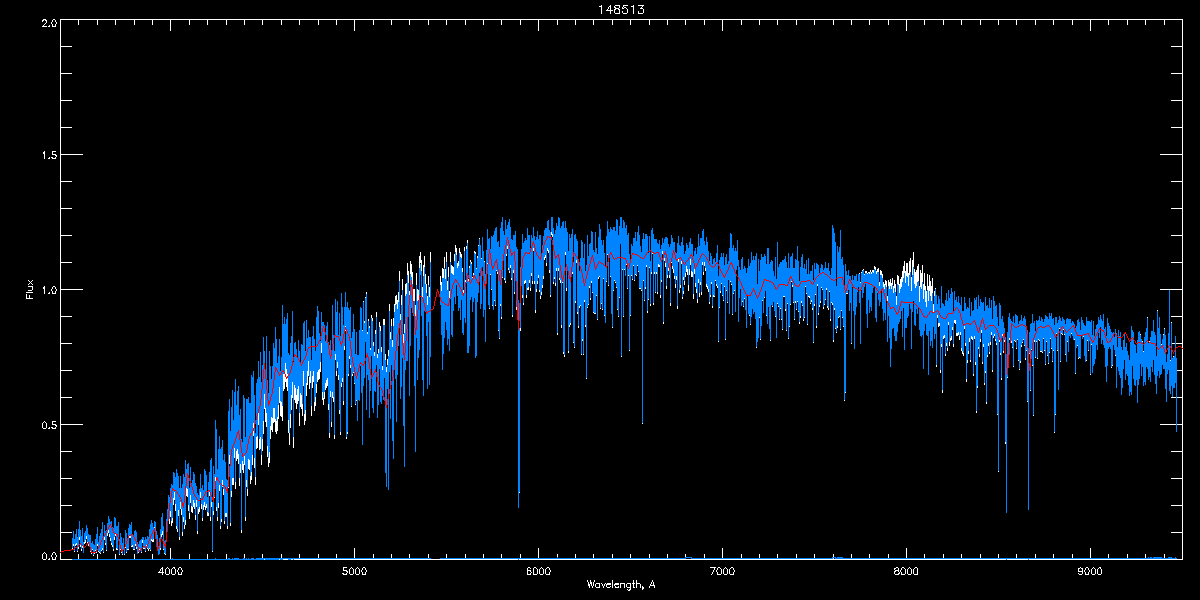Click the tall emission spike near 7600

[833, 228]
